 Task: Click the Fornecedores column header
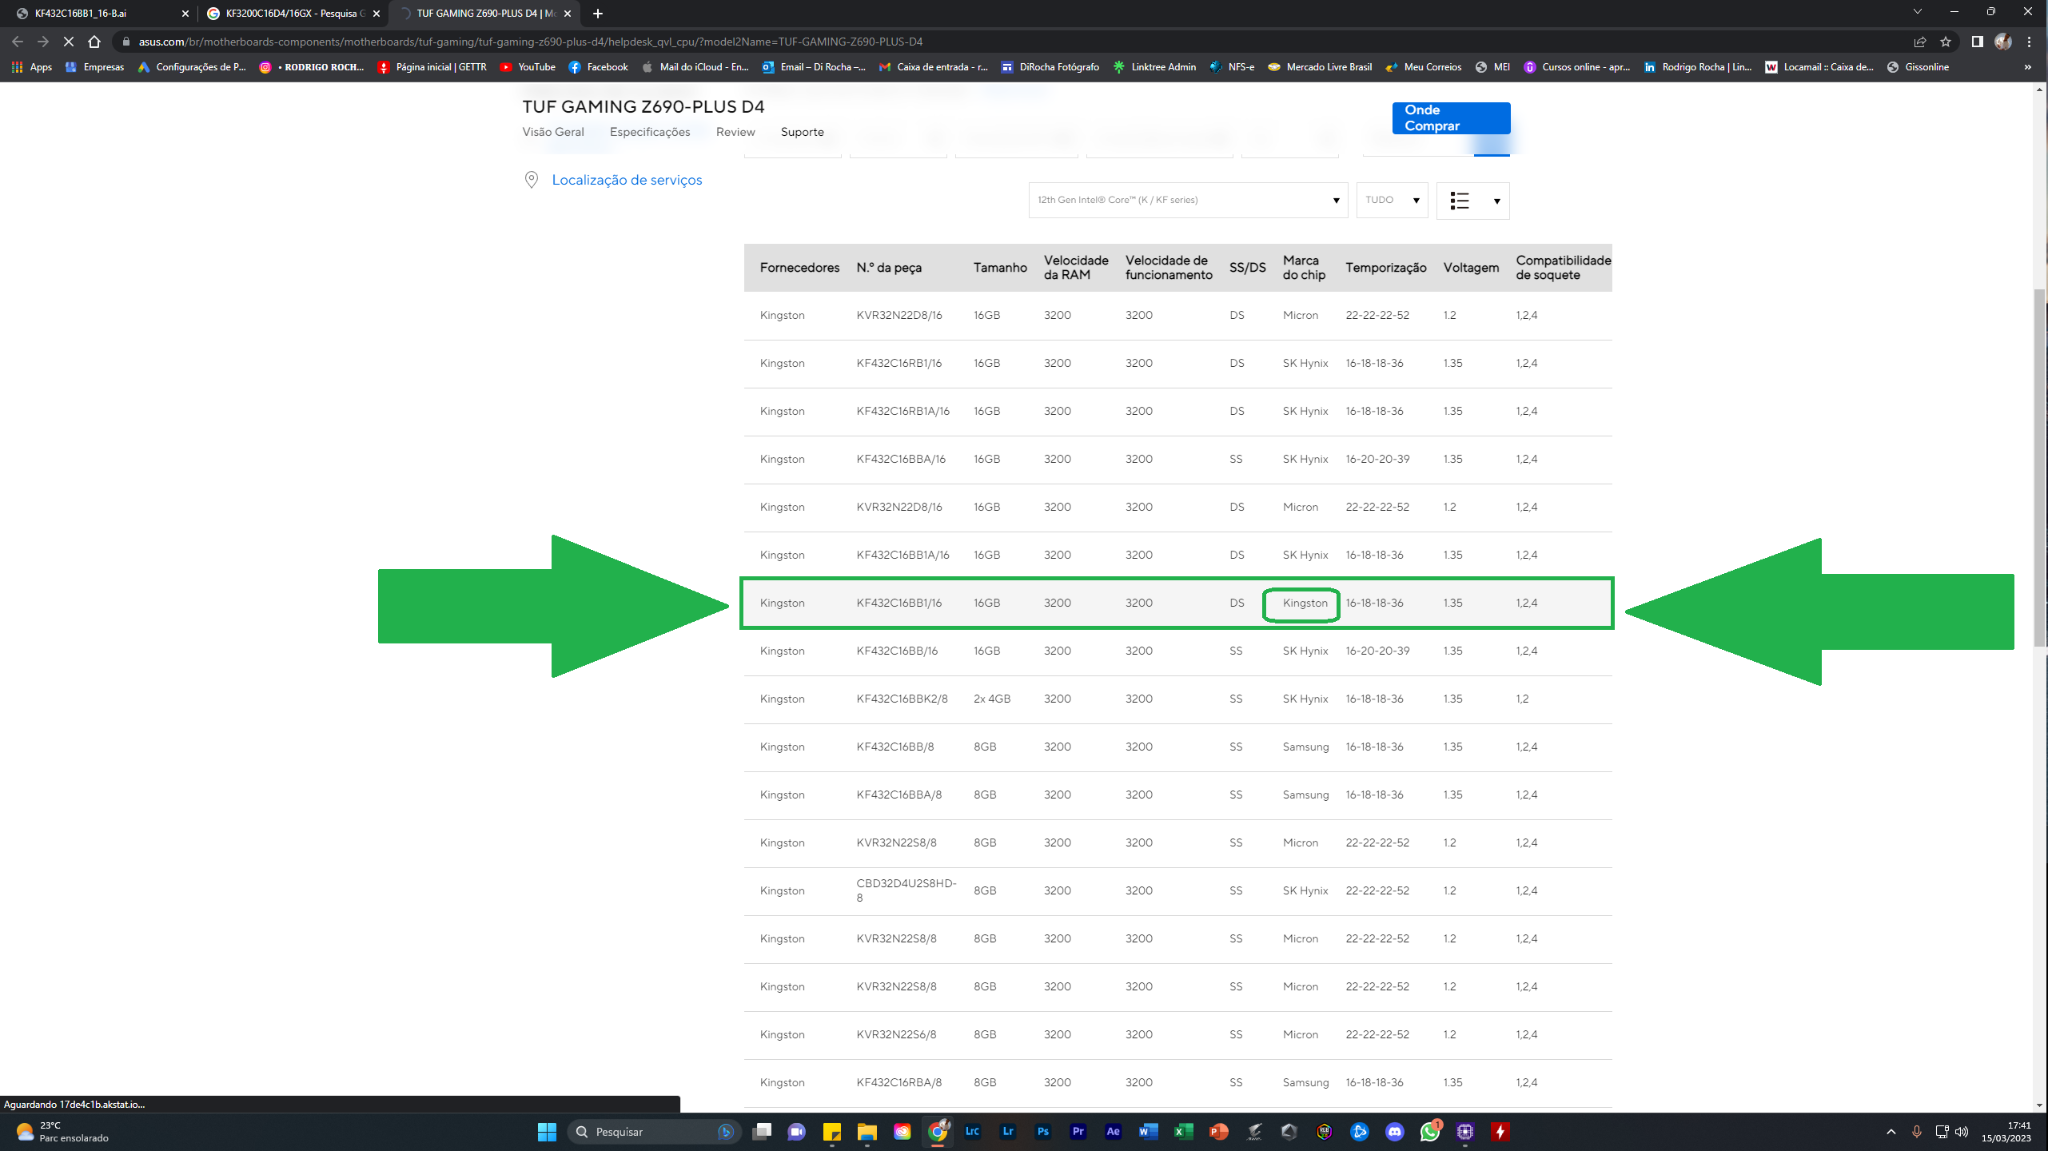pyautogui.click(x=799, y=268)
